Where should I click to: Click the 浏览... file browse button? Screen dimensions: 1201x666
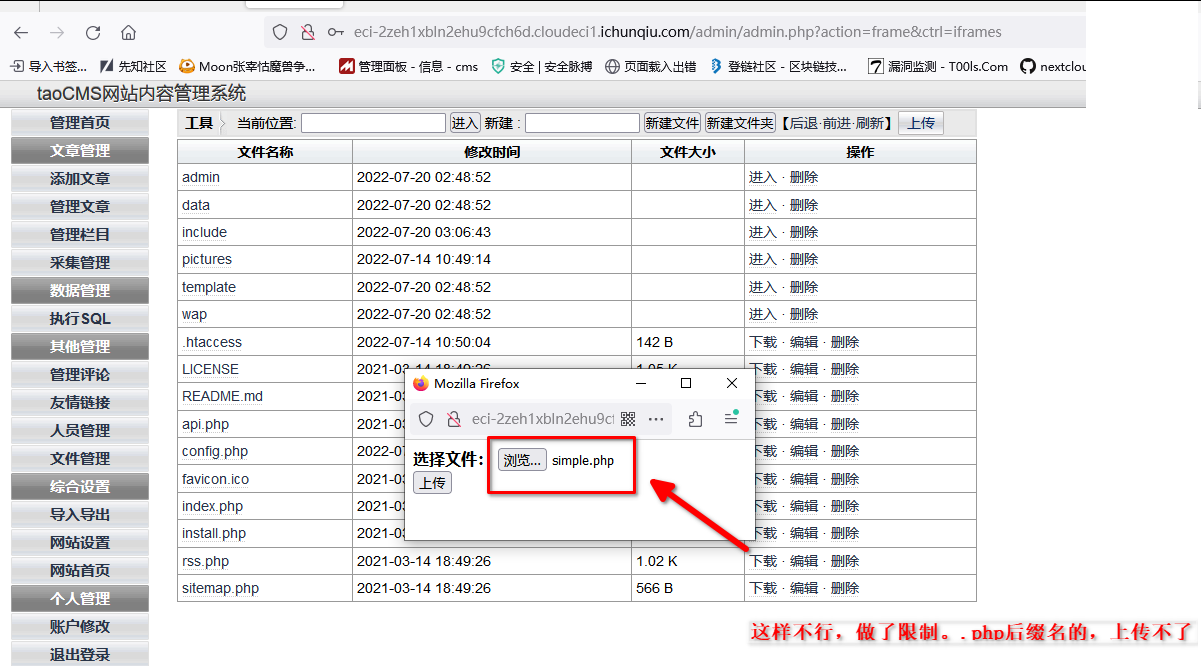click(x=522, y=461)
